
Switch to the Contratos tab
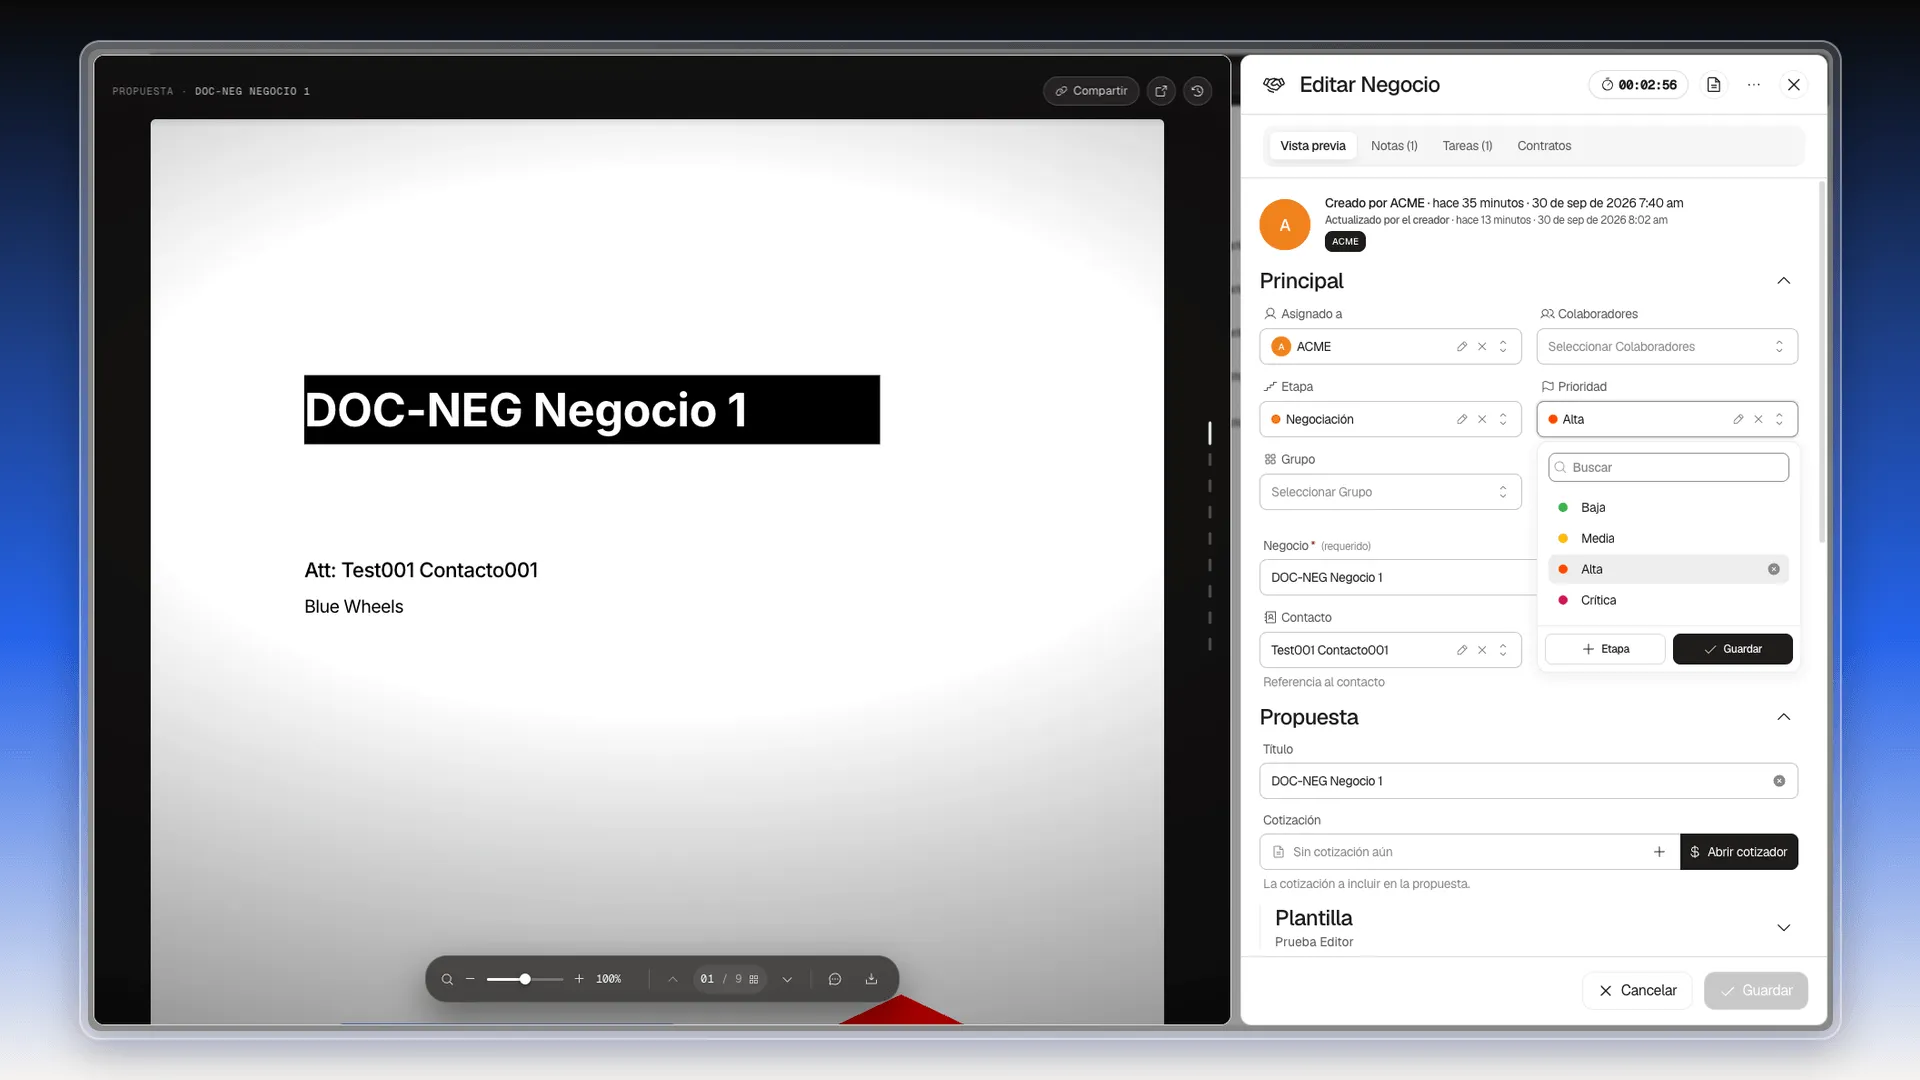coord(1544,146)
